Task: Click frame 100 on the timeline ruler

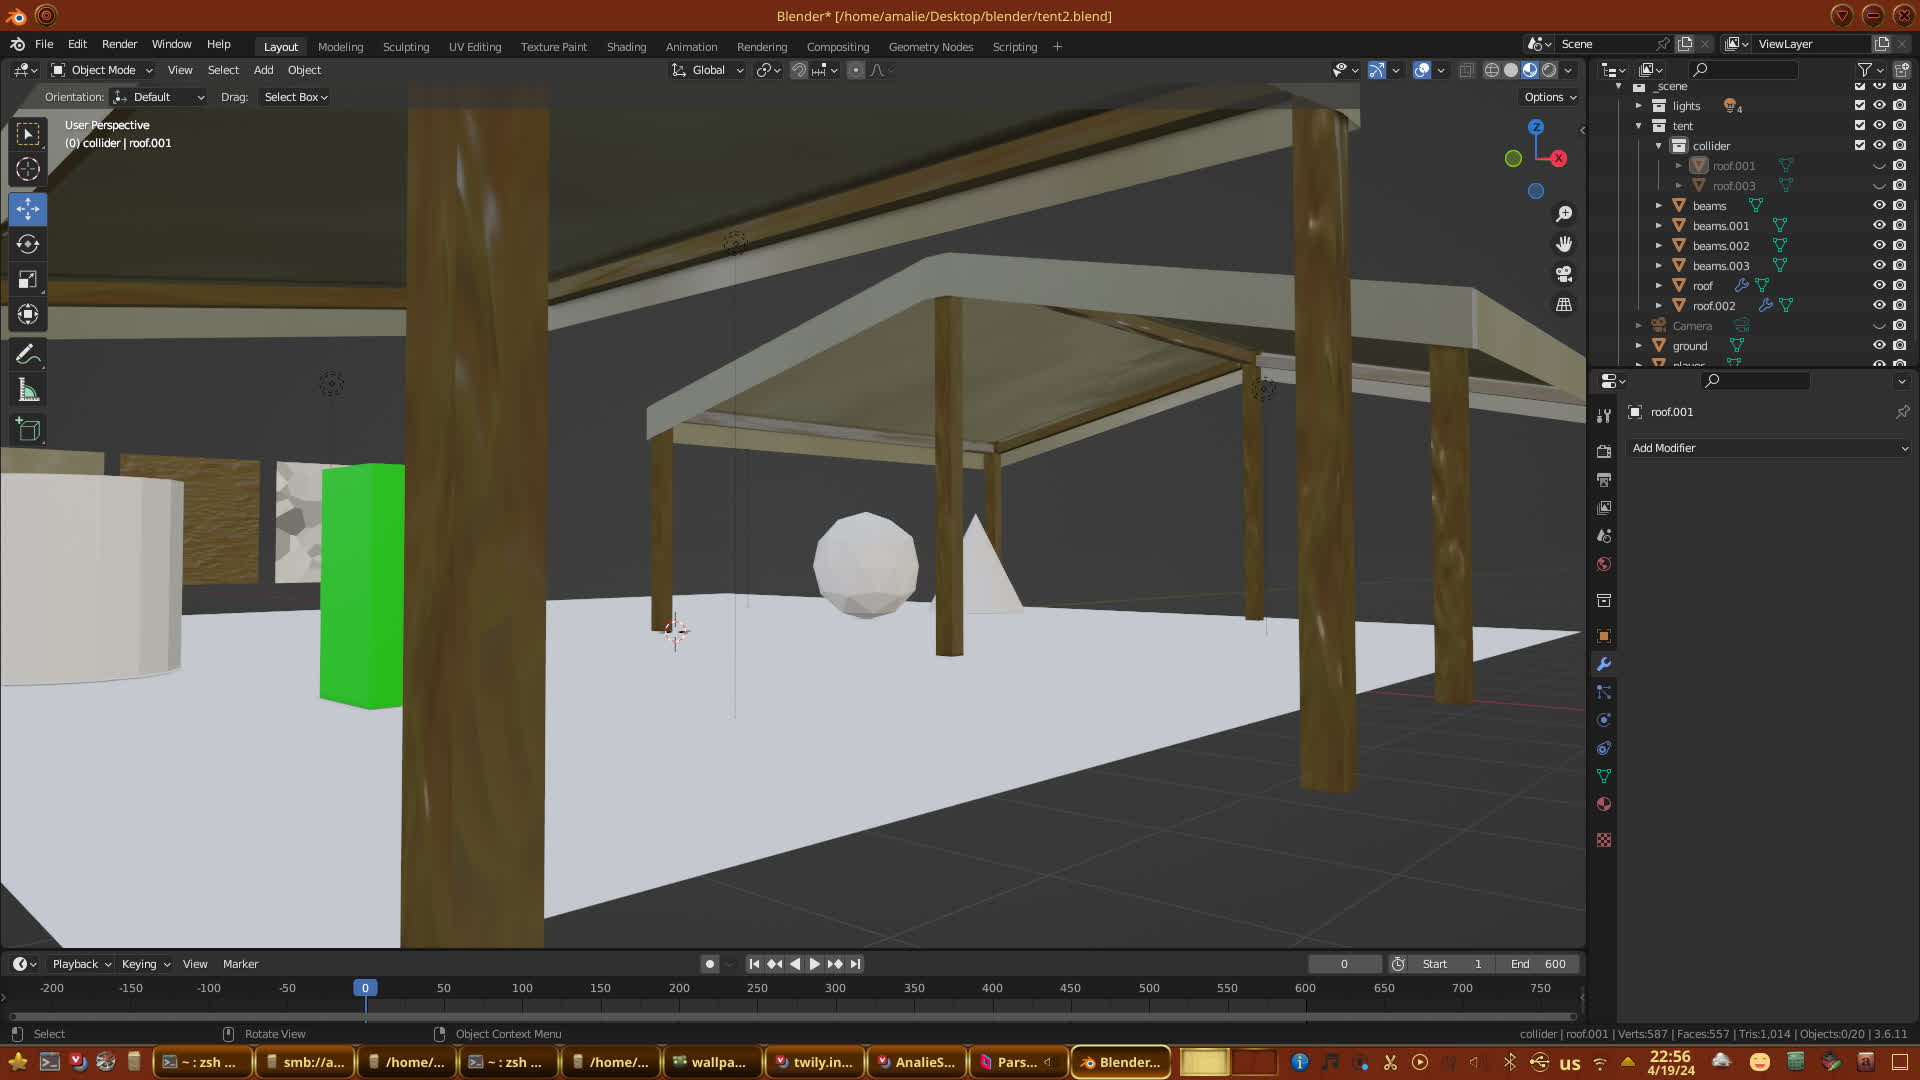Action: [522, 988]
